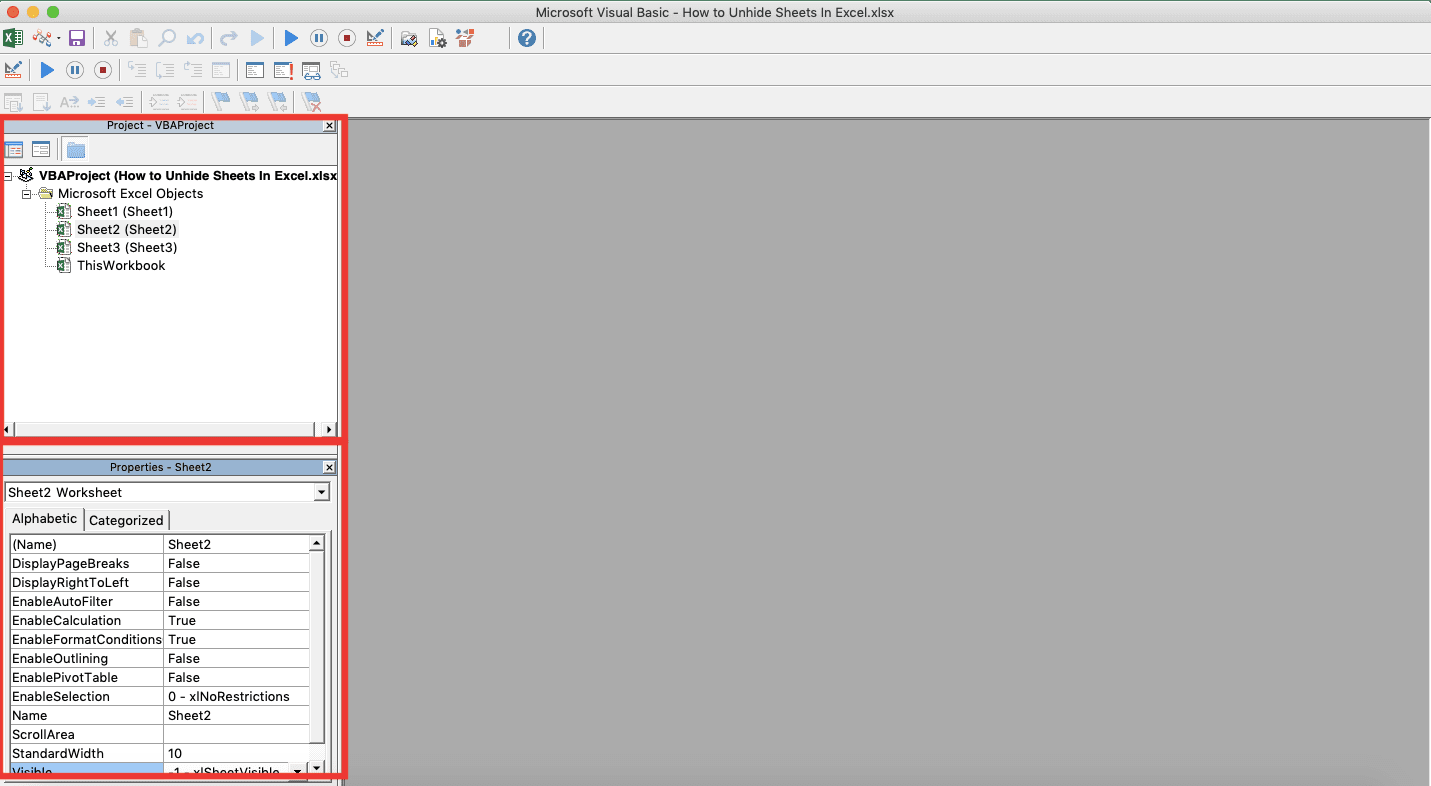This screenshot has width=1431, height=786.
Task: Click the Step Over icon
Action: pos(165,70)
